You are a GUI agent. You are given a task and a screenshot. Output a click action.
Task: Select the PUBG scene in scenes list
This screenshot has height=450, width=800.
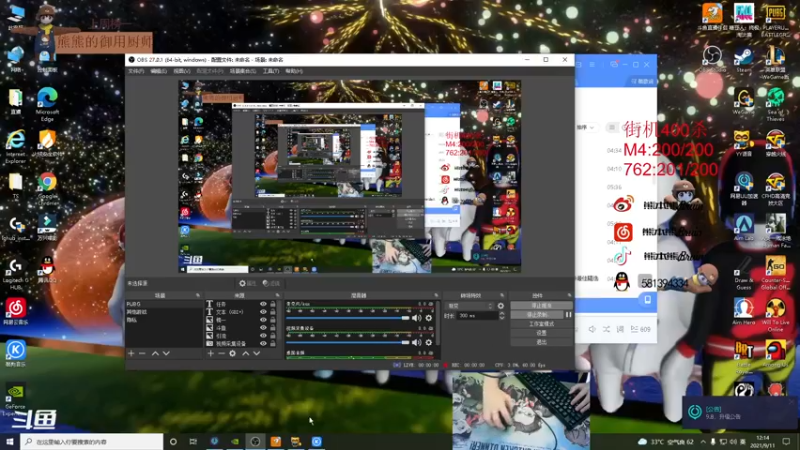click(164, 304)
